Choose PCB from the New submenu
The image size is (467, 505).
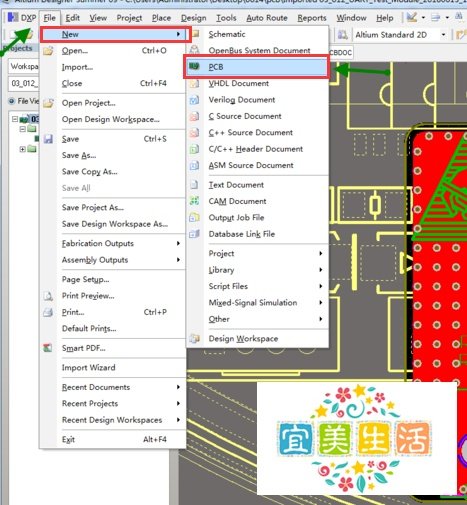(257, 67)
